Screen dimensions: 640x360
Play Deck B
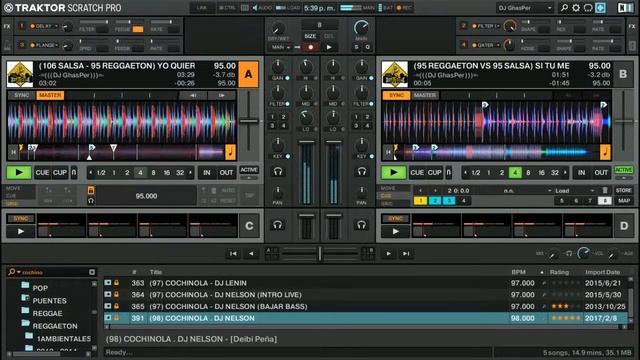pyautogui.click(x=393, y=173)
